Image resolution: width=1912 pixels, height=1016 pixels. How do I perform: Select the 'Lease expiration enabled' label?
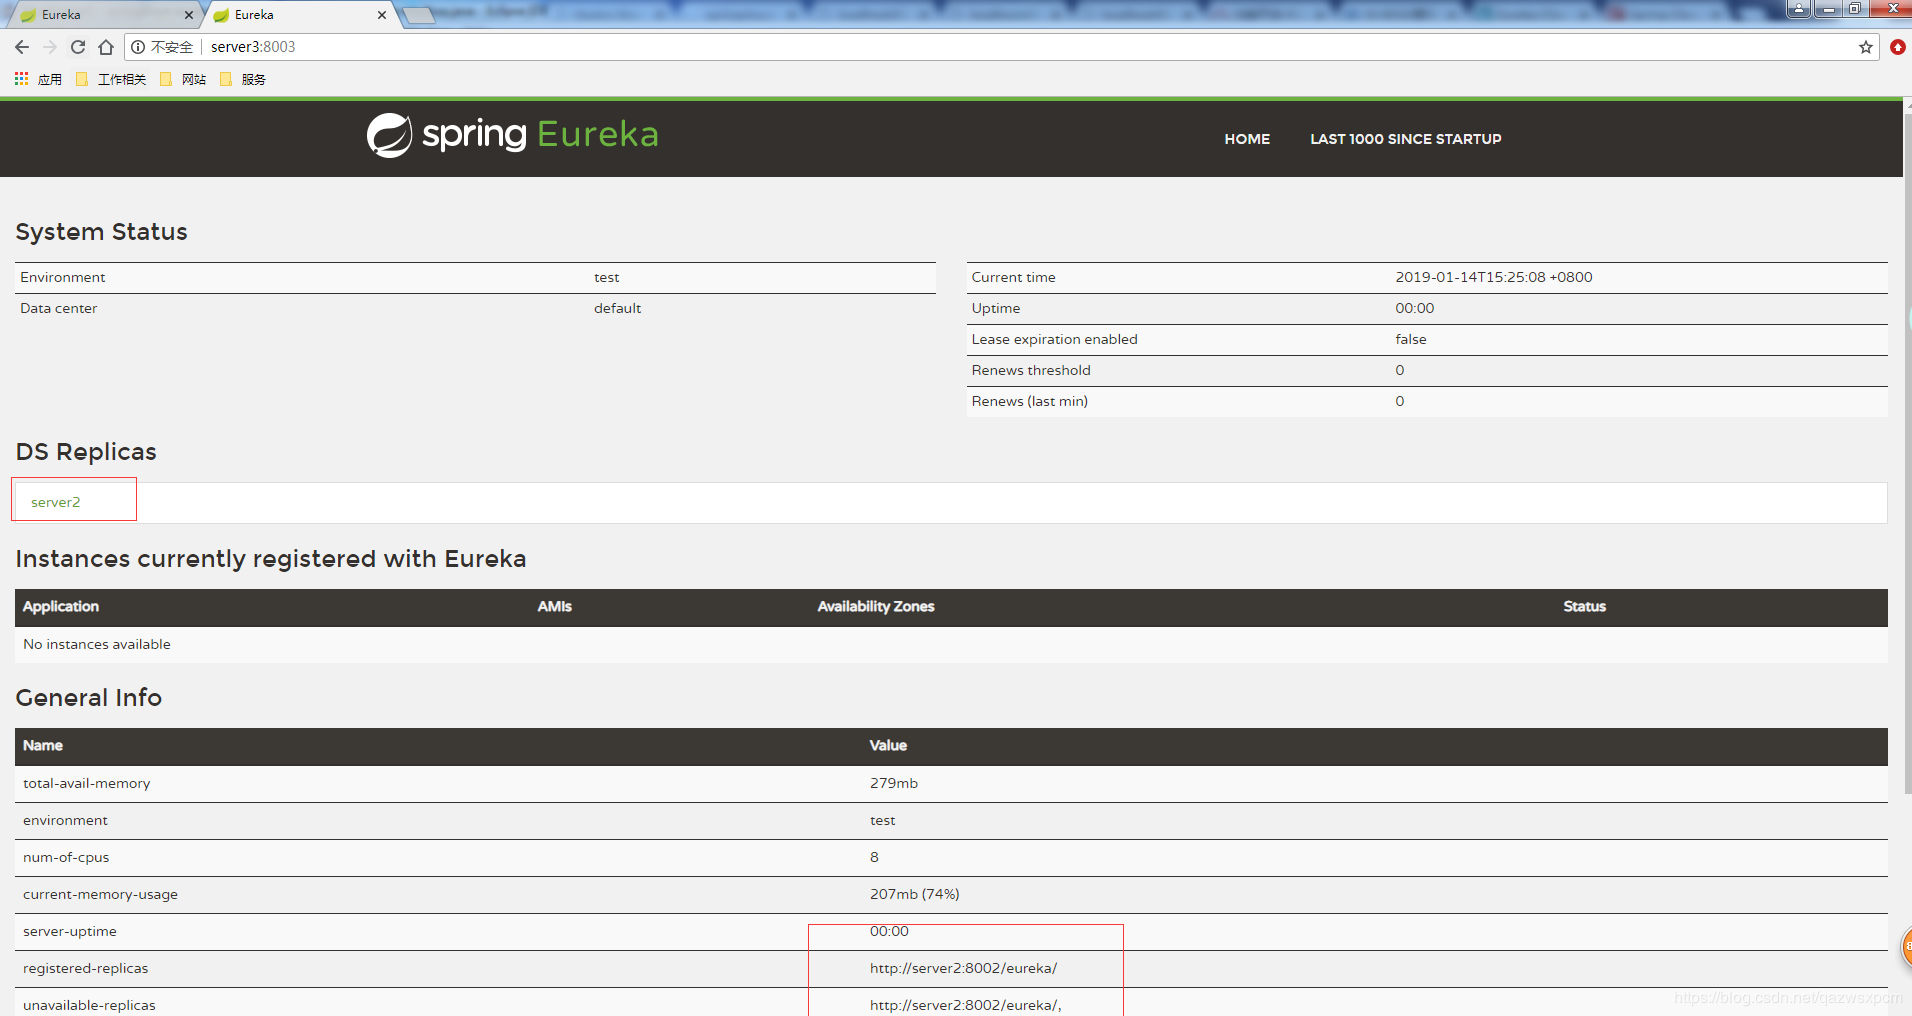coord(1054,339)
